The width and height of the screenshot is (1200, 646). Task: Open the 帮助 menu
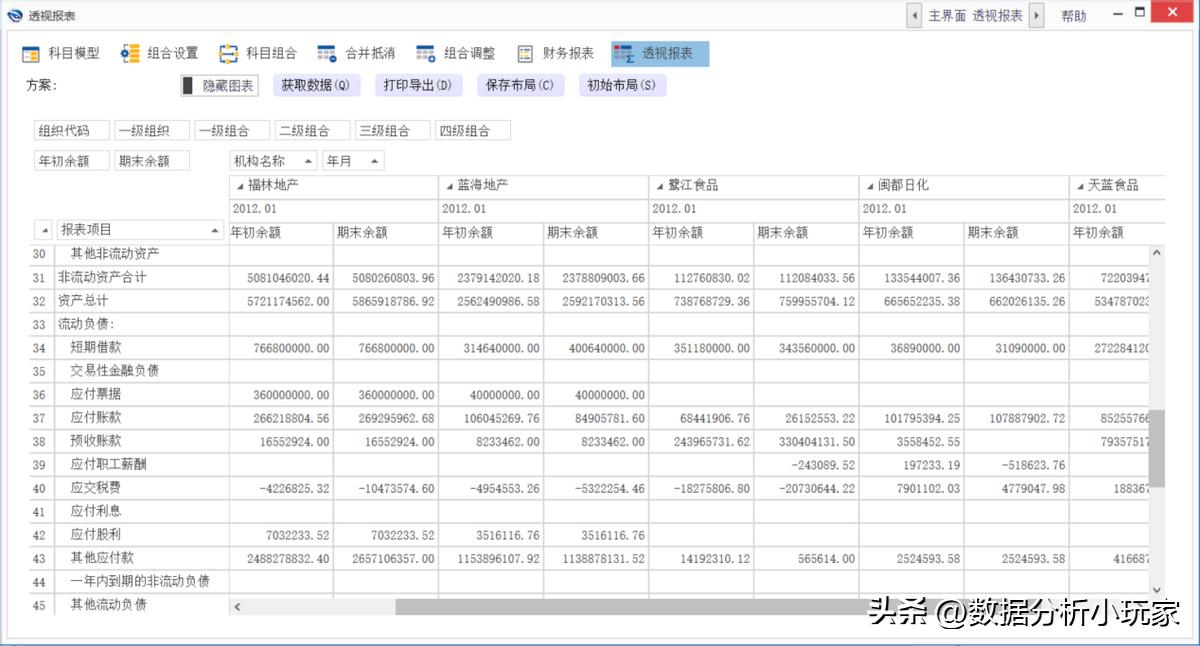[1074, 15]
